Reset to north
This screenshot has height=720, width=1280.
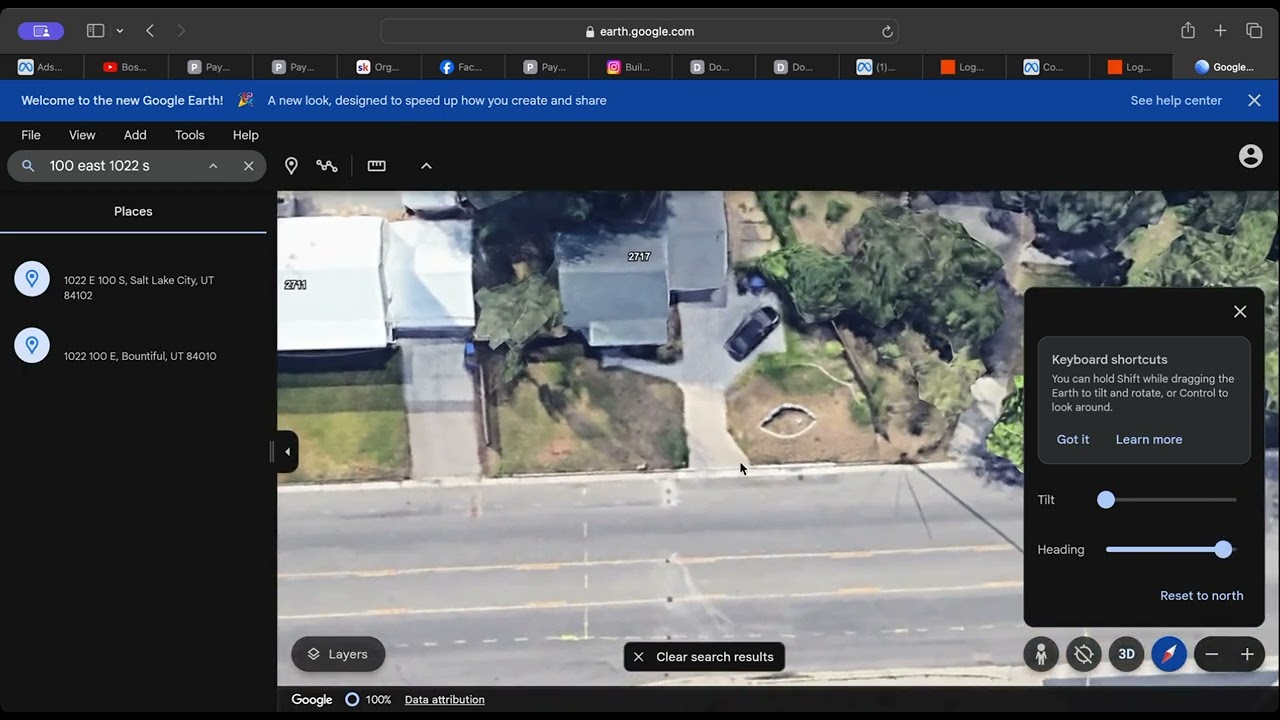[1202, 596]
